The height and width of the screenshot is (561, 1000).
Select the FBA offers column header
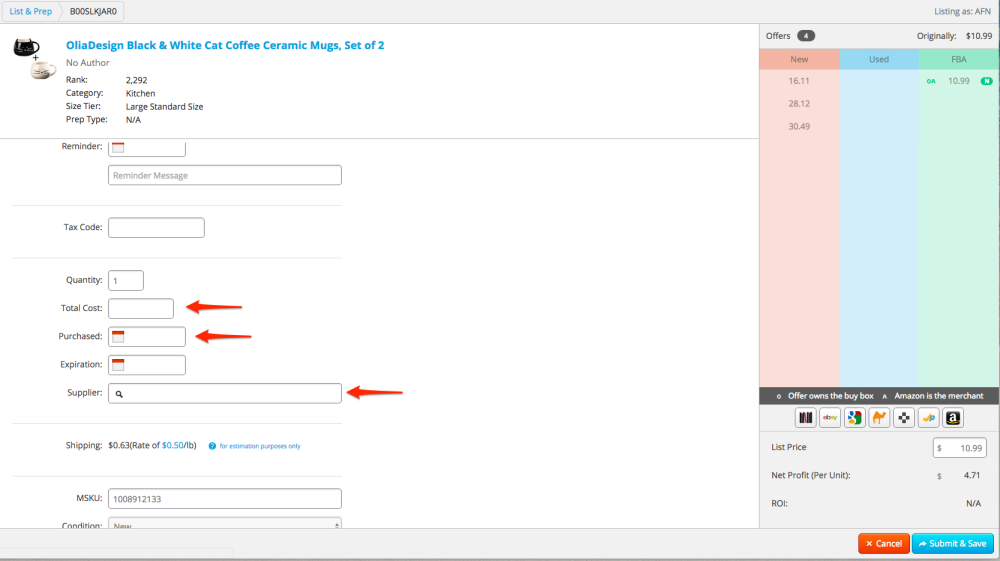[959, 59]
